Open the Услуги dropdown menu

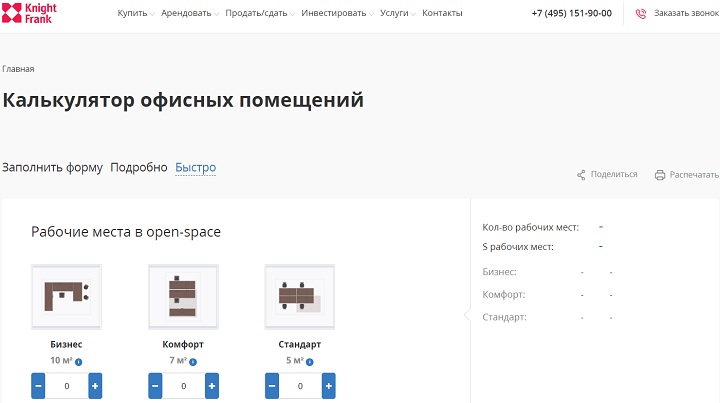(x=398, y=13)
